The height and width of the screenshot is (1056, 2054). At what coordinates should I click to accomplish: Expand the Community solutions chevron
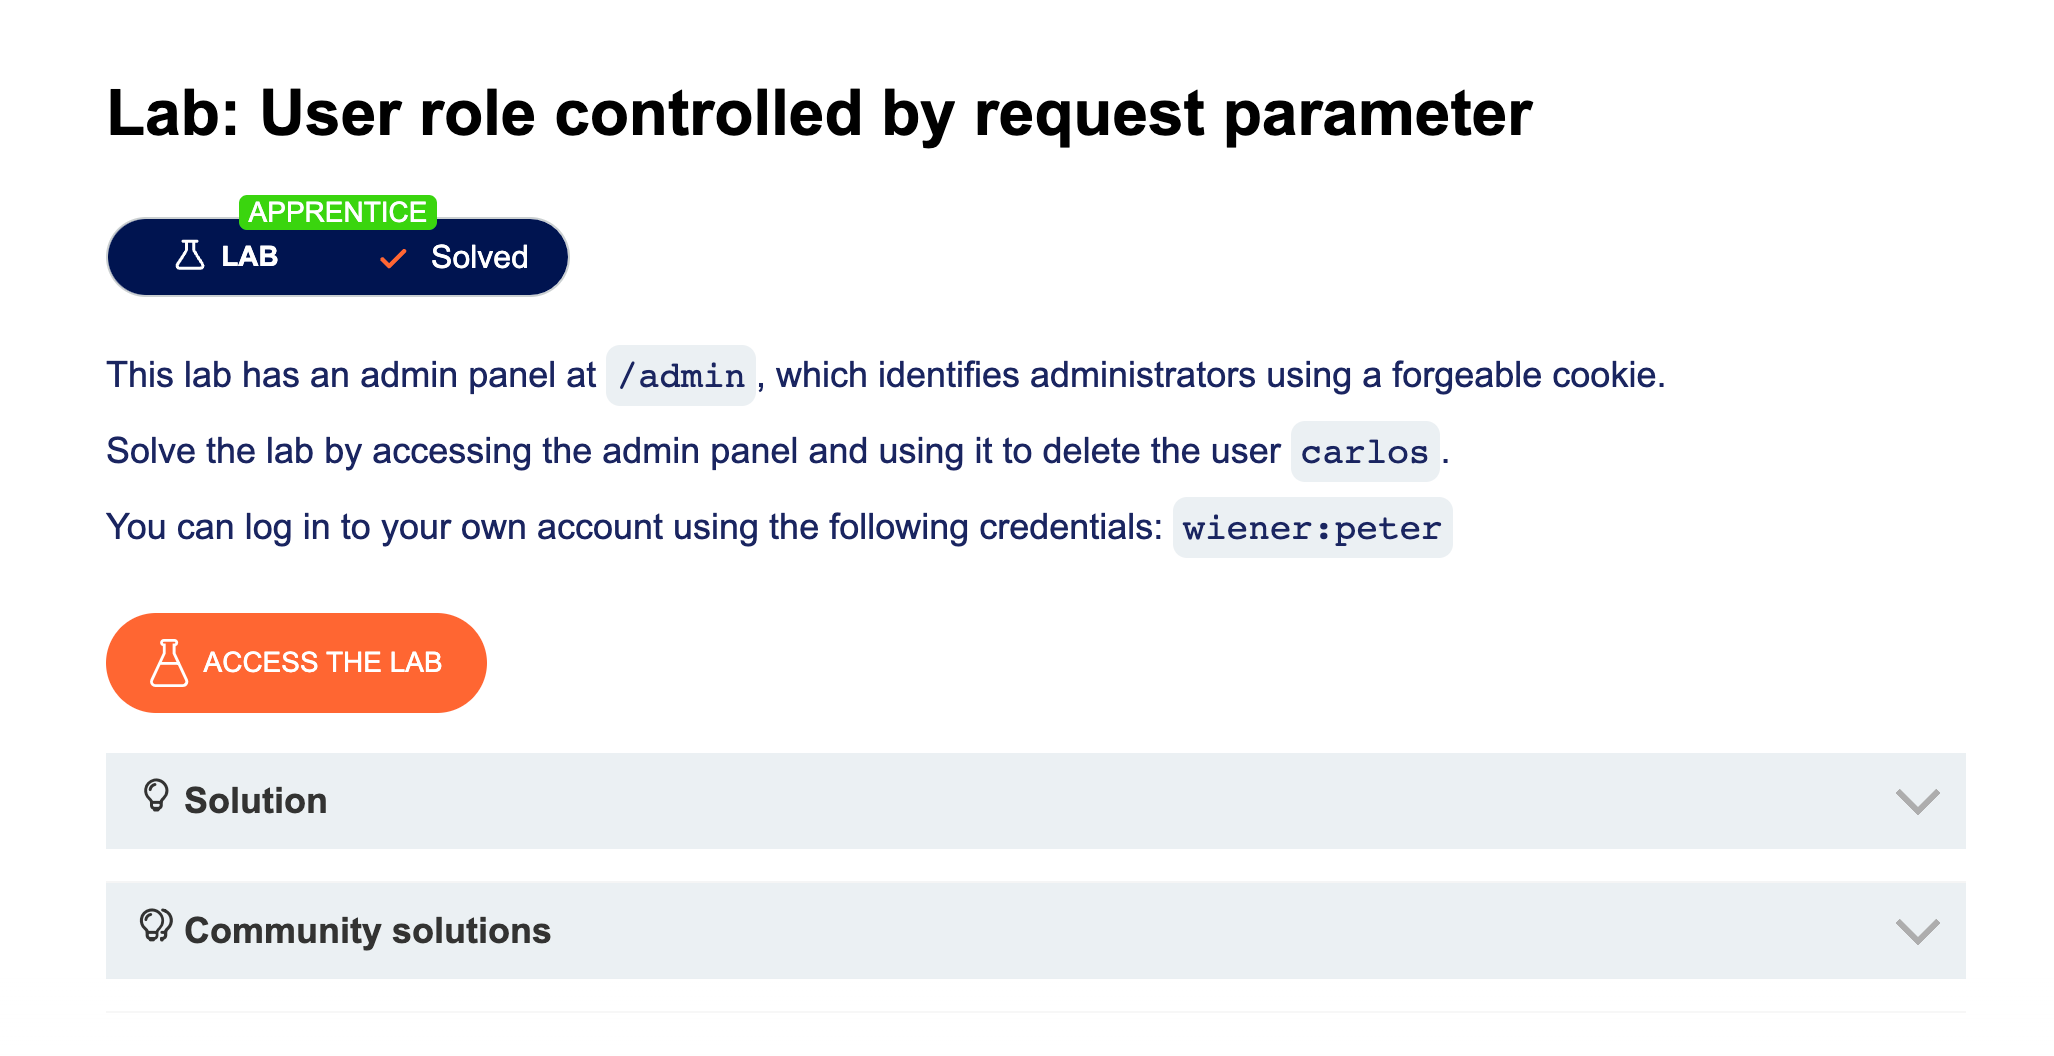tap(1917, 931)
